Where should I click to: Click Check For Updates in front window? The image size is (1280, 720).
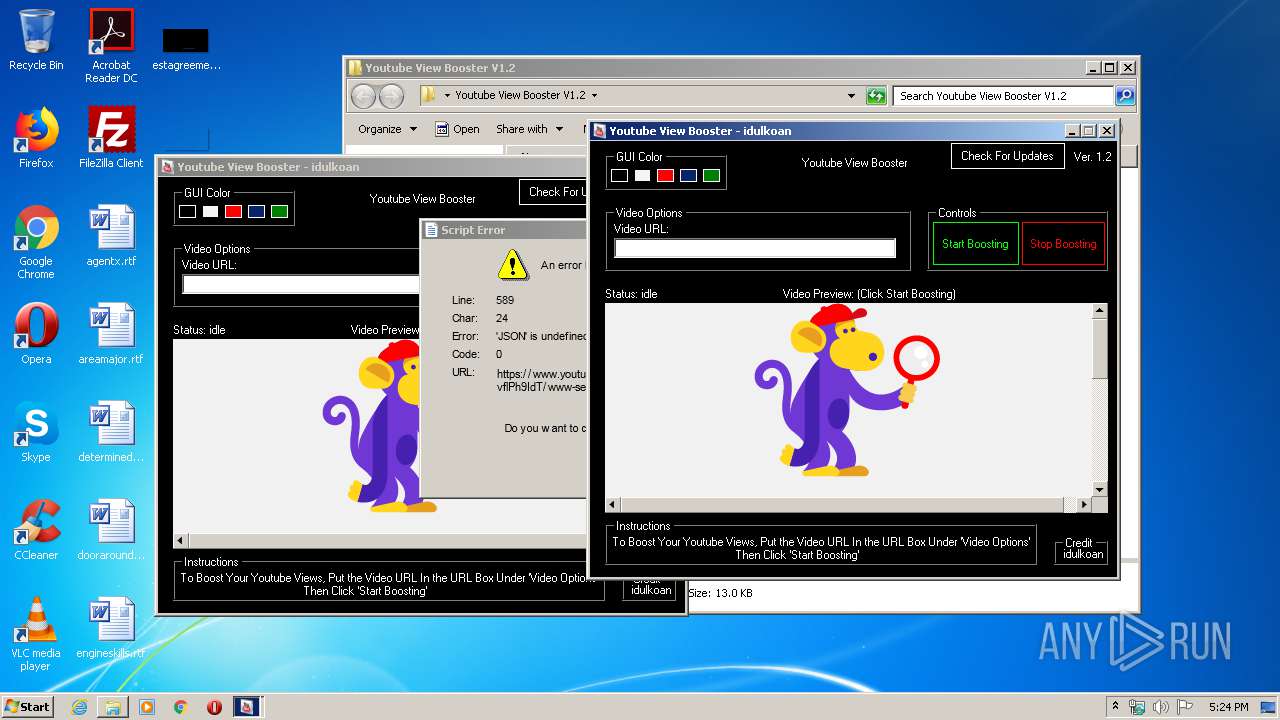[x=1007, y=156]
